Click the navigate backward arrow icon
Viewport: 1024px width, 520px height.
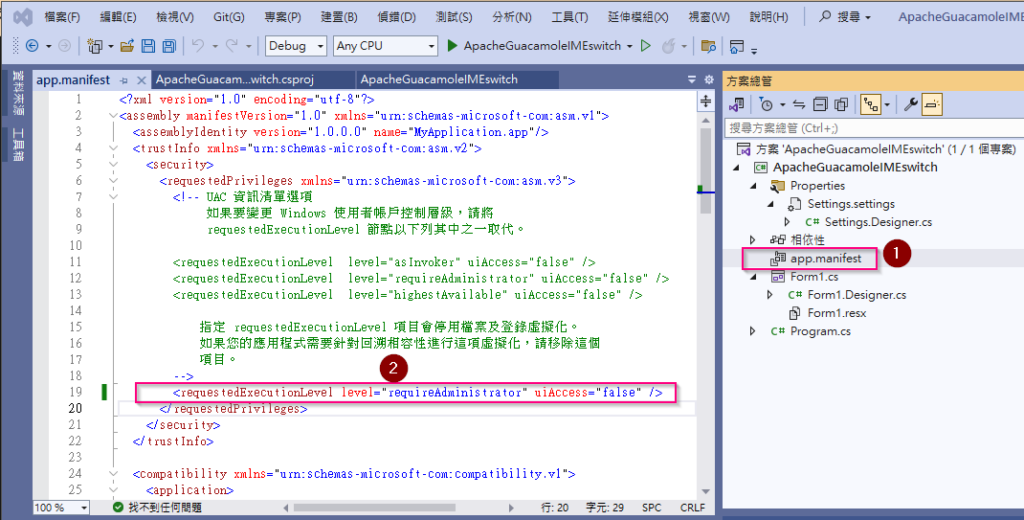click(x=31, y=46)
